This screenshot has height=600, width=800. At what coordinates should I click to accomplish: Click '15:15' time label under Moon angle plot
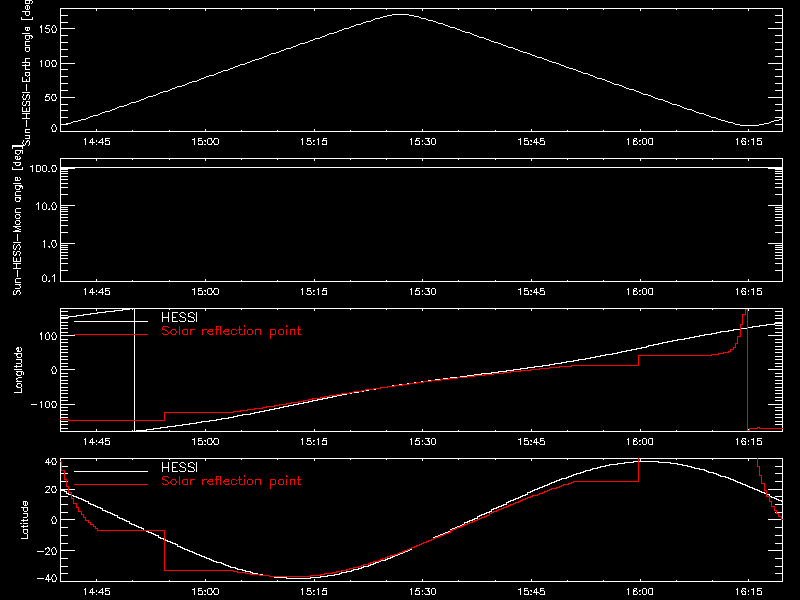(314, 291)
